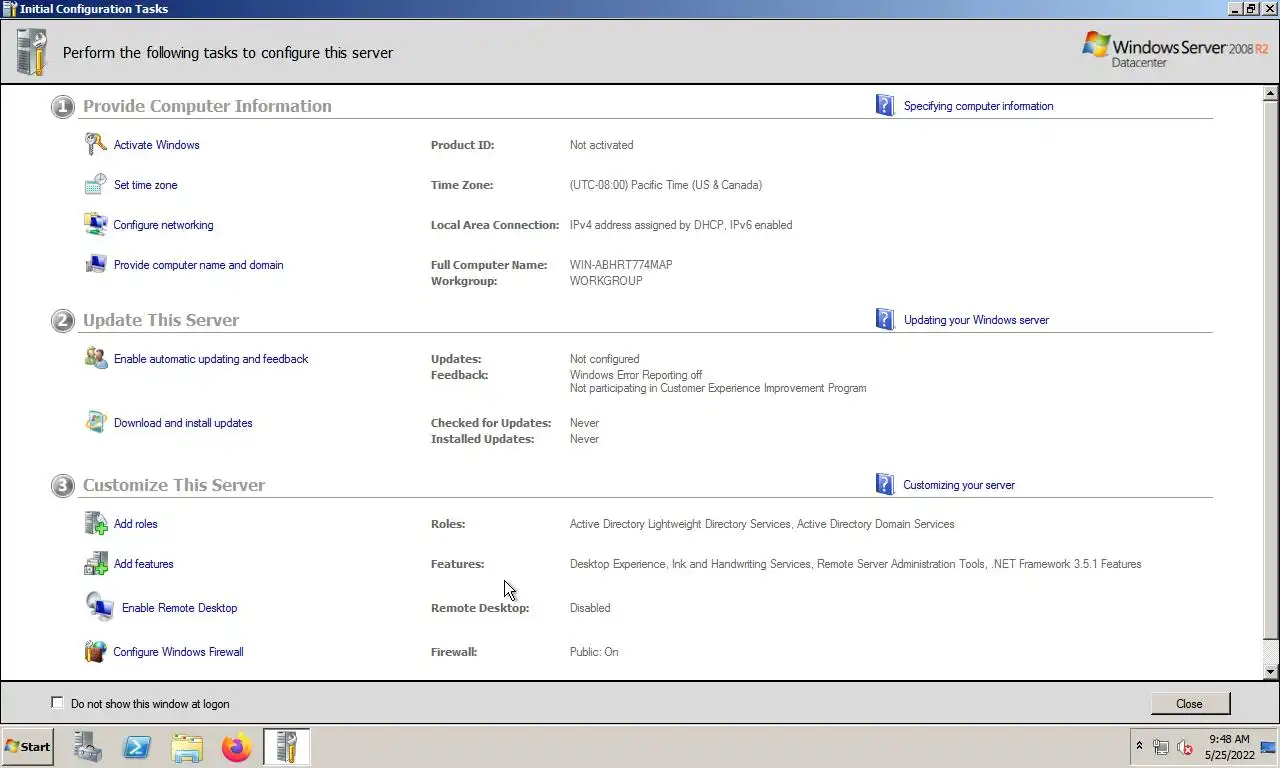The height and width of the screenshot is (768, 1280).
Task: Click the Not activated product ID value
Action: [x=601, y=145]
